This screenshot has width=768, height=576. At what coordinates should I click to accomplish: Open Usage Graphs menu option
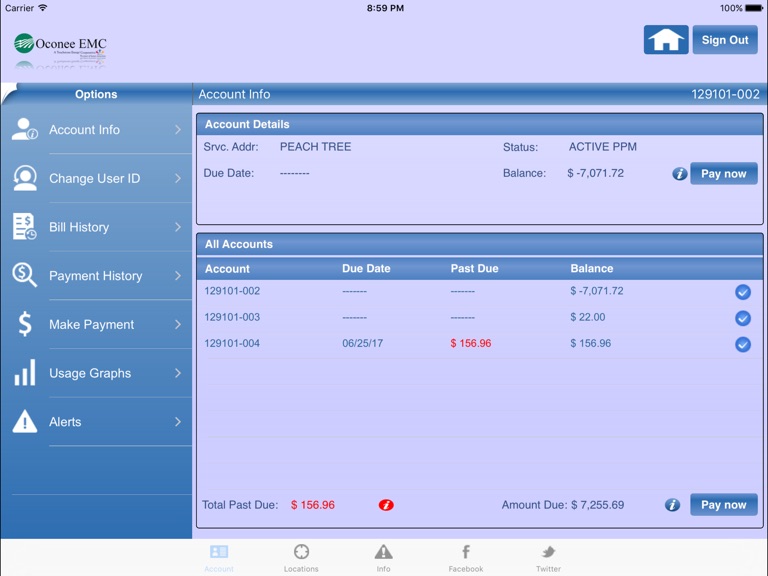(x=96, y=373)
